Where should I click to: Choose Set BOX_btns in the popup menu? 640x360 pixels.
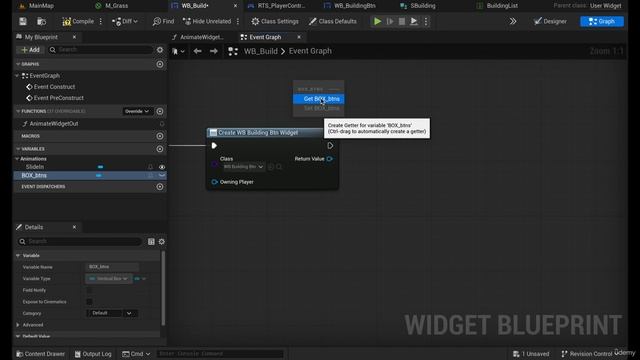tap(319, 108)
